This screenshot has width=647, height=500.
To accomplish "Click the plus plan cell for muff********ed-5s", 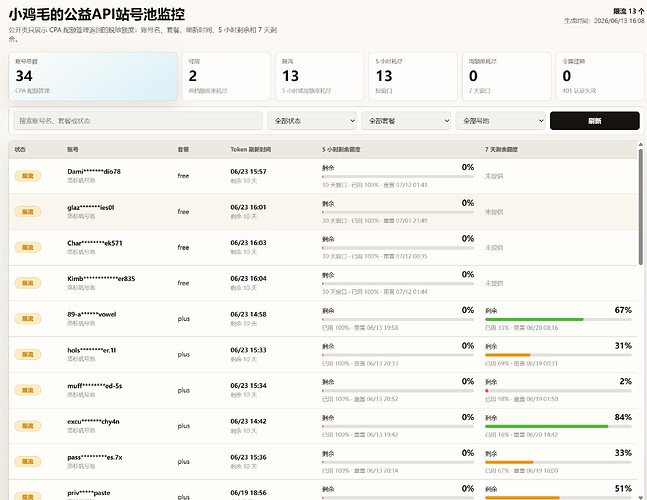I will [184, 390].
